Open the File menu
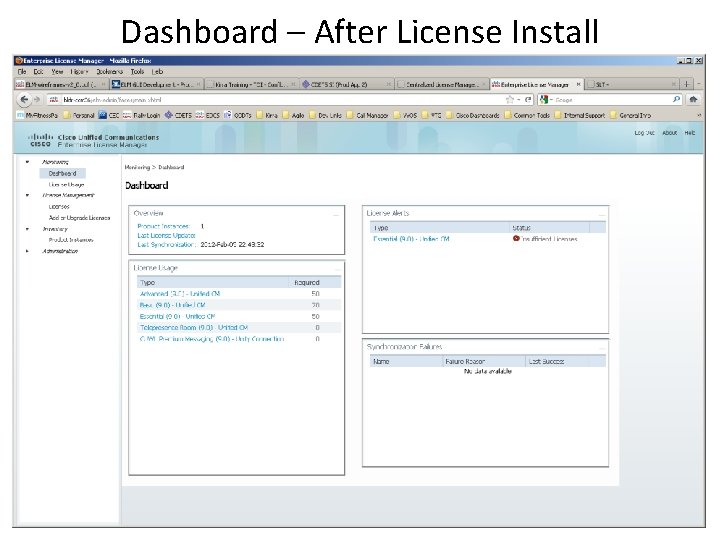Viewport: 720px width, 540px height. click(x=22, y=72)
